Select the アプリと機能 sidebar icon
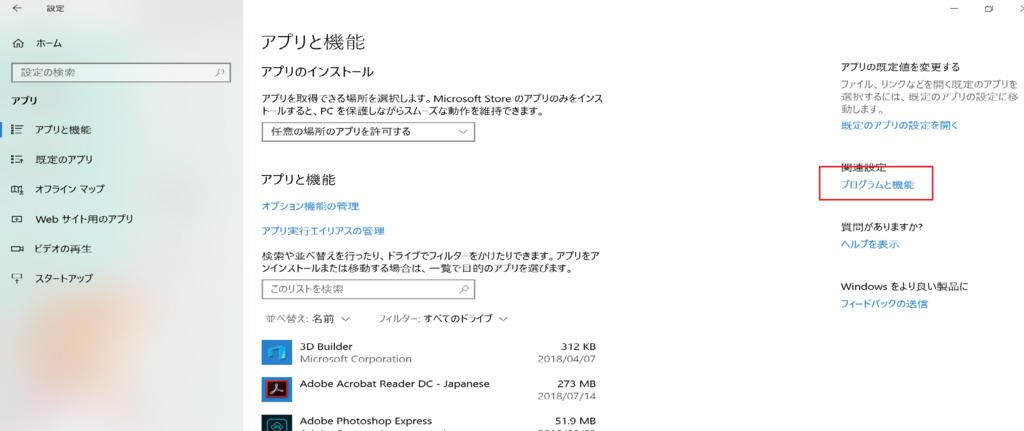Screen dimensions: 1024x431 coord(18,130)
